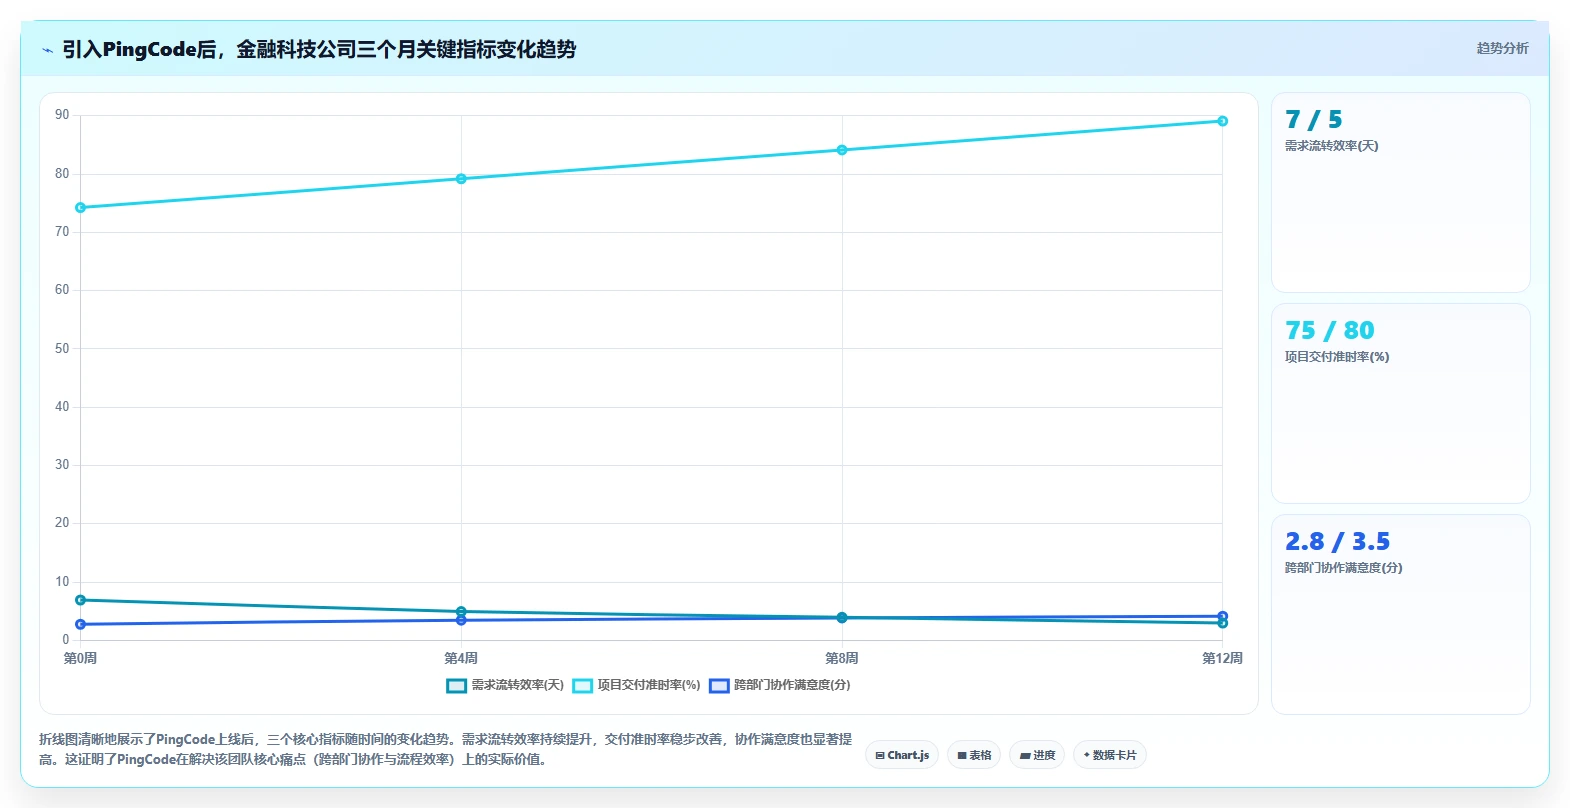Select the cyan 准时率 data point at 第12周

(1222, 121)
